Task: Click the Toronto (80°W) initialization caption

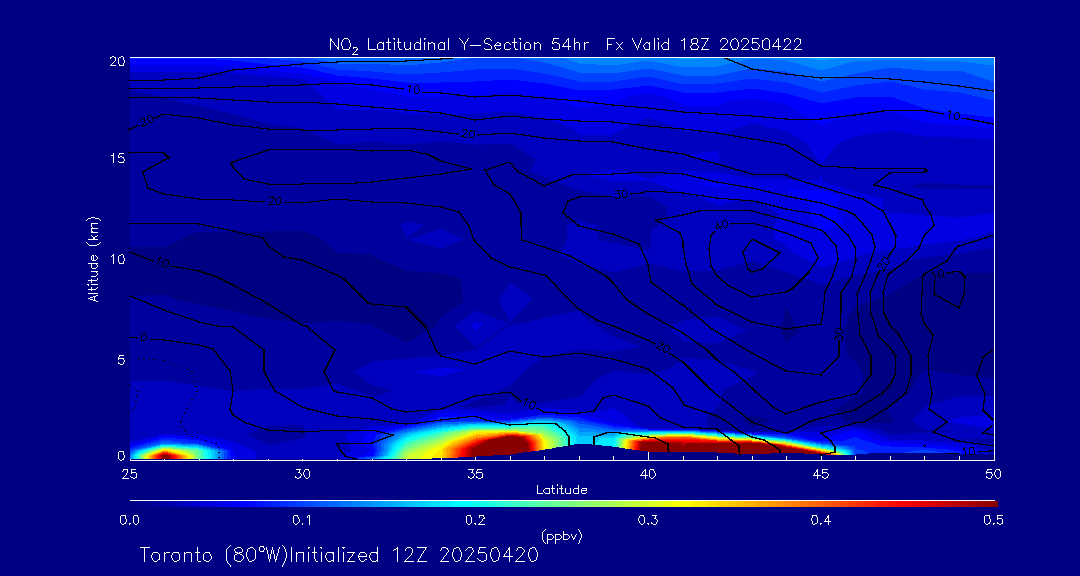Action: [339, 555]
